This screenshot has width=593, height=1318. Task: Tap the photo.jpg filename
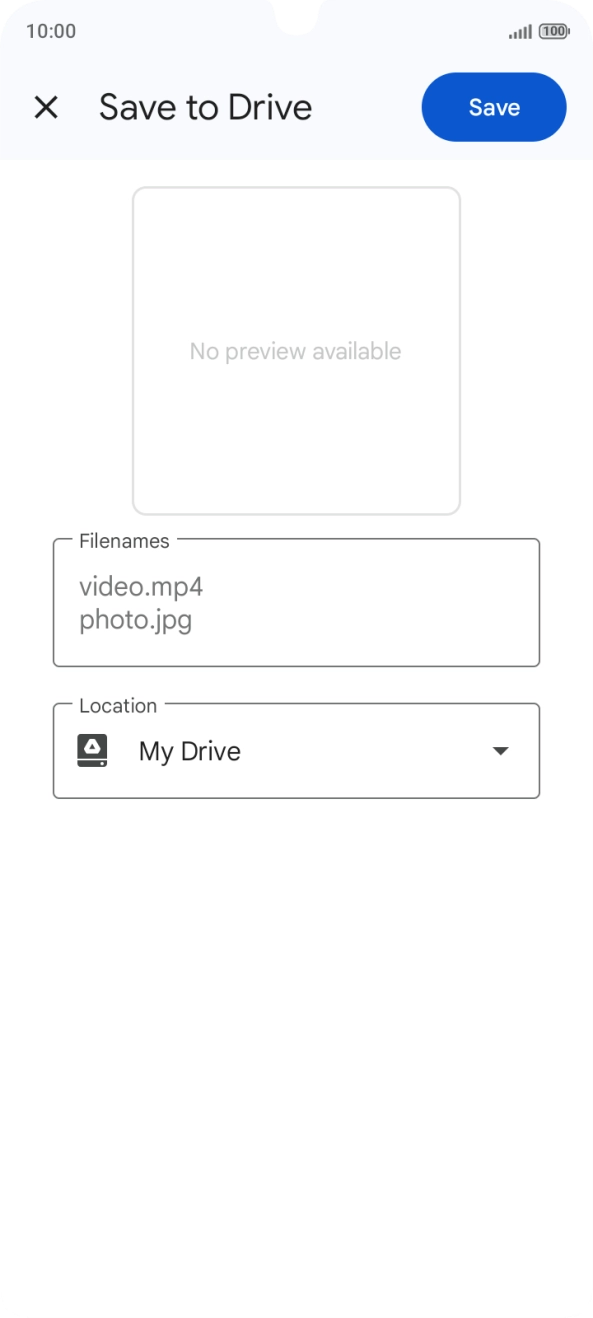(136, 620)
